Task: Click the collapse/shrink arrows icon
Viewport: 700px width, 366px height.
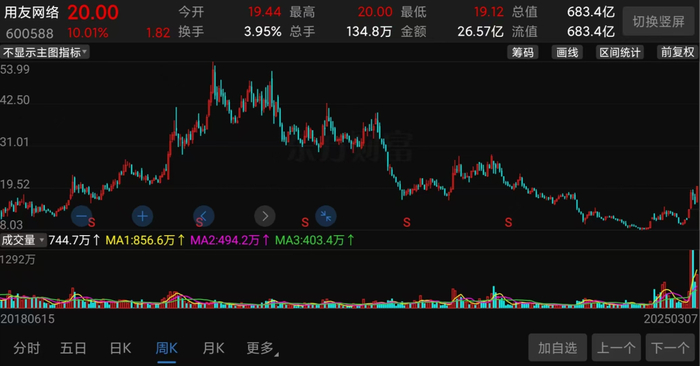Action: coord(325,216)
